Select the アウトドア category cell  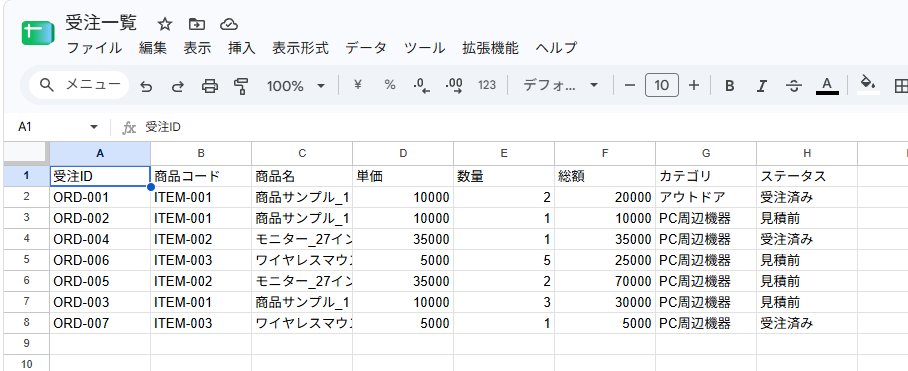pyautogui.click(x=706, y=197)
